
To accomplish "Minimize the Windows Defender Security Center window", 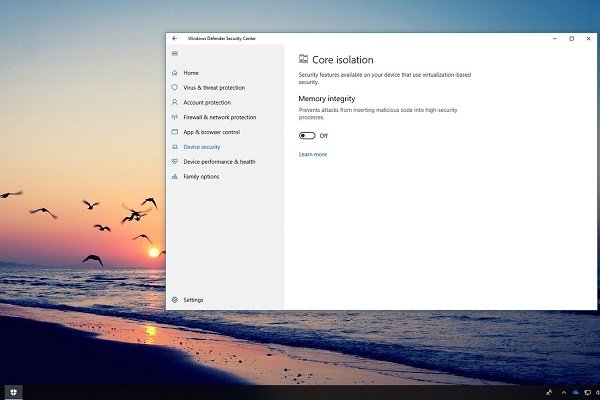I will [x=553, y=38].
